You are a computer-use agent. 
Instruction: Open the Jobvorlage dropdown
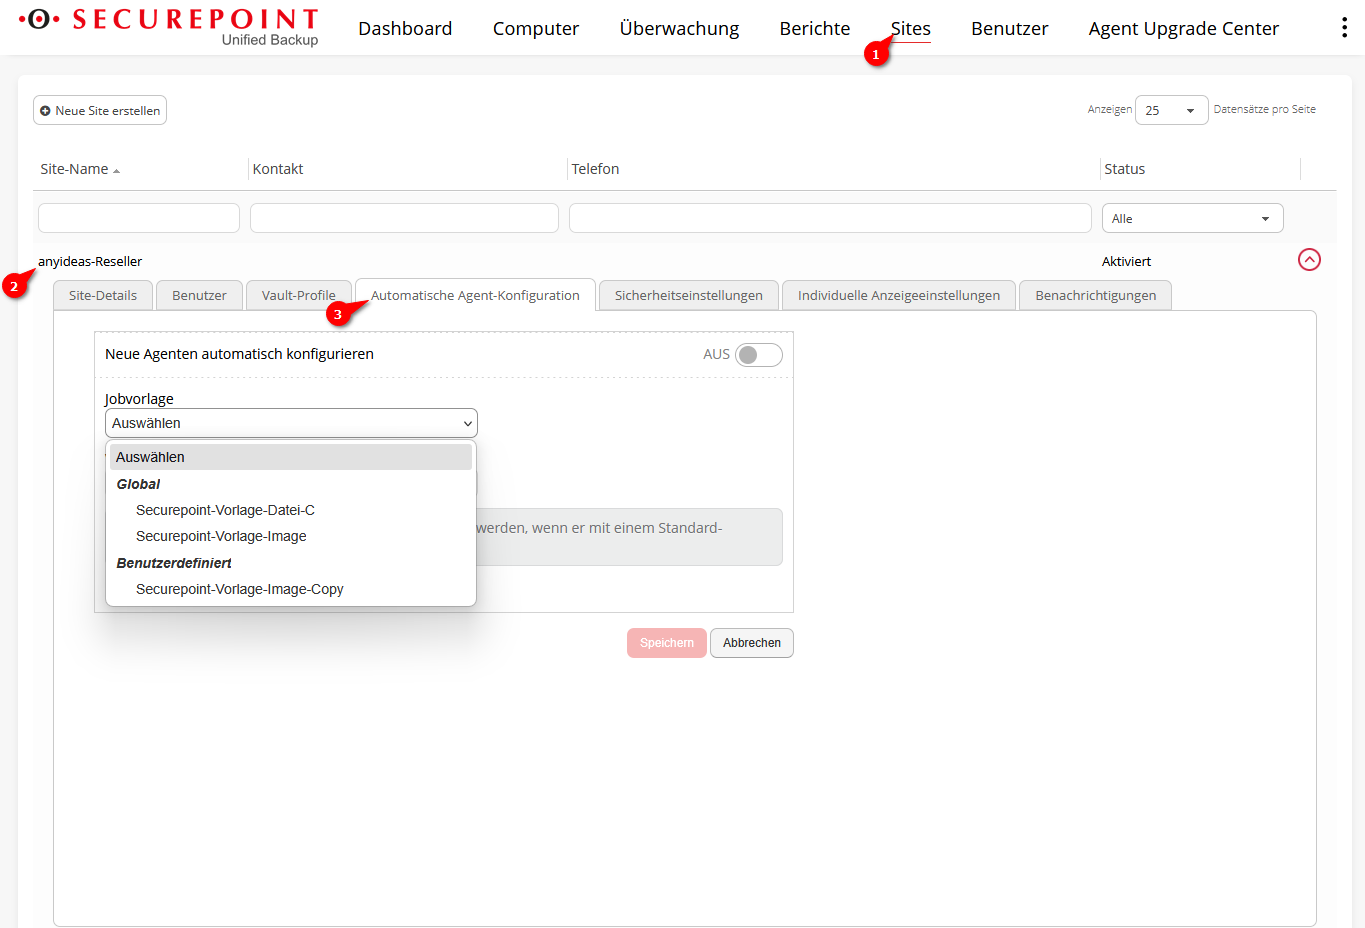click(x=291, y=423)
